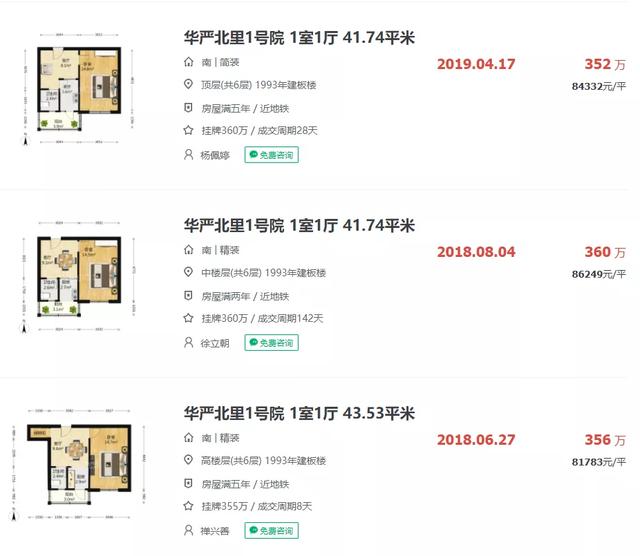Click house icon beside 南 | 简装
This screenshot has width=640, height=556.
188,62
